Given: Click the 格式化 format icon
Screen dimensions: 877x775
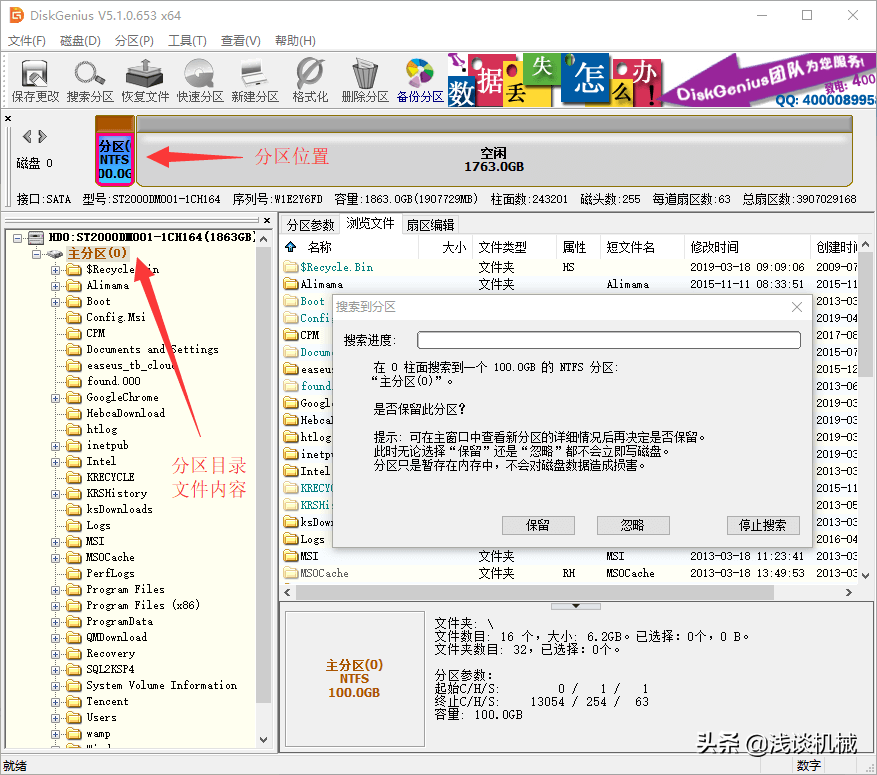Looking at the screenshot, I should (310, 81).
